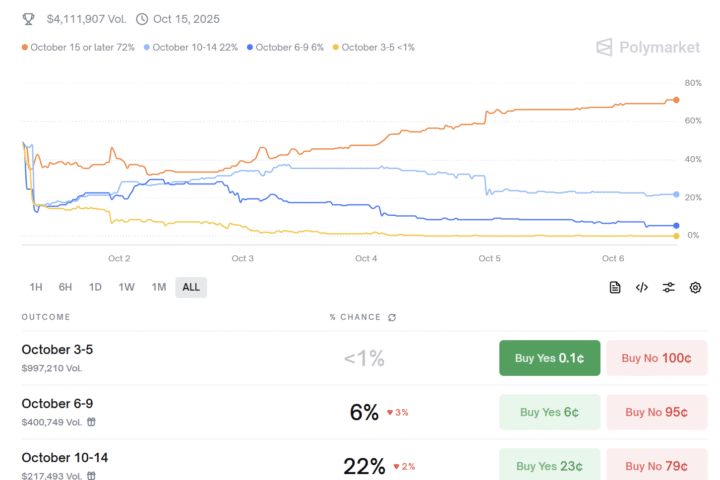The image size is (720, 480).
Task: Click gift icon under October 6-9
Action: (91, 422)
